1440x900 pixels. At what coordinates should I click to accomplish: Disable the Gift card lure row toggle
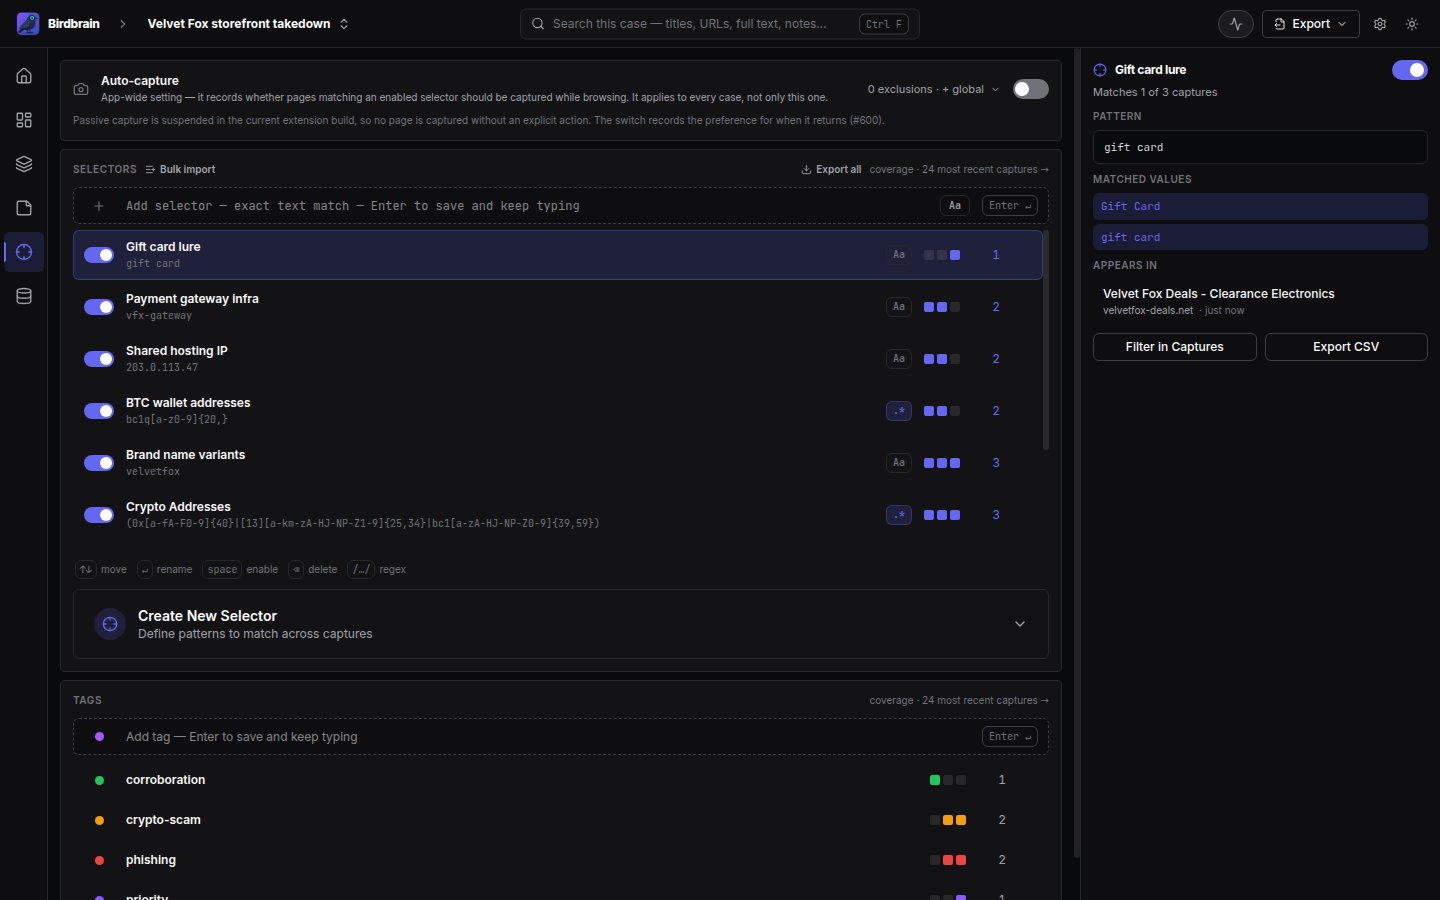pyautogui.click(x=99, y=255)
